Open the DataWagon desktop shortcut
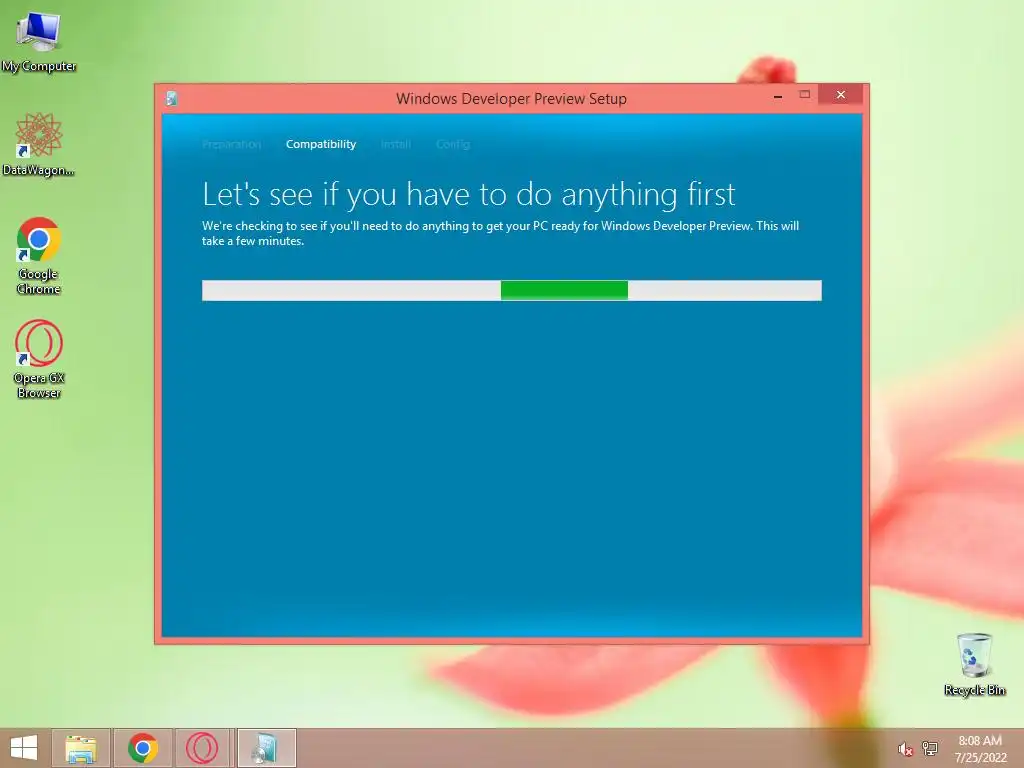The height and width of the screenshot is (768, 1024). (x=39, y=144)
